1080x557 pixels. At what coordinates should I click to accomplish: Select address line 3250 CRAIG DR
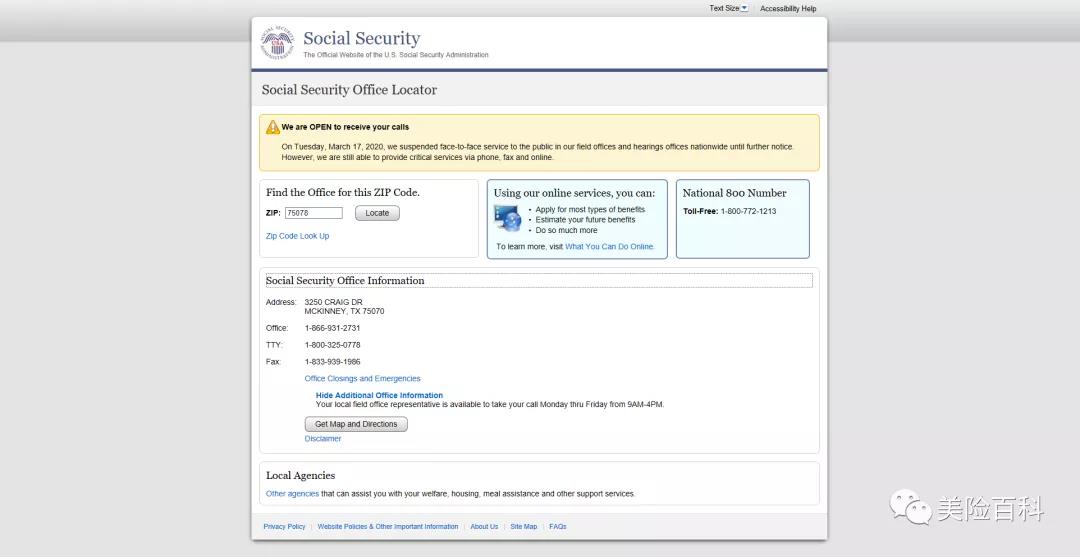(x=333, y=302)
